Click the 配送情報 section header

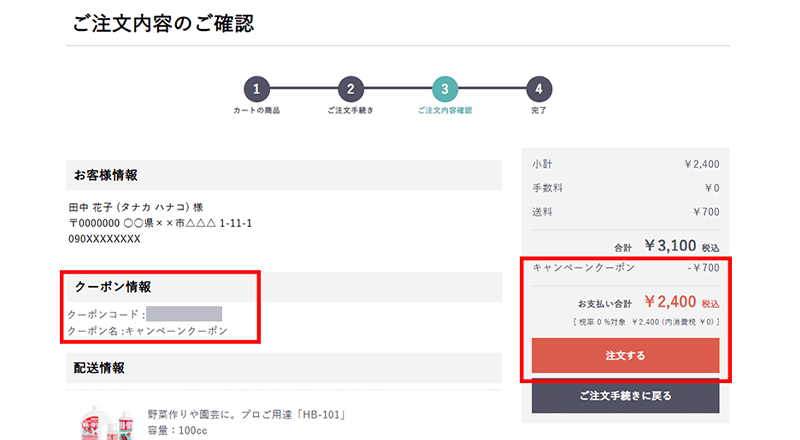click(98, 368)
